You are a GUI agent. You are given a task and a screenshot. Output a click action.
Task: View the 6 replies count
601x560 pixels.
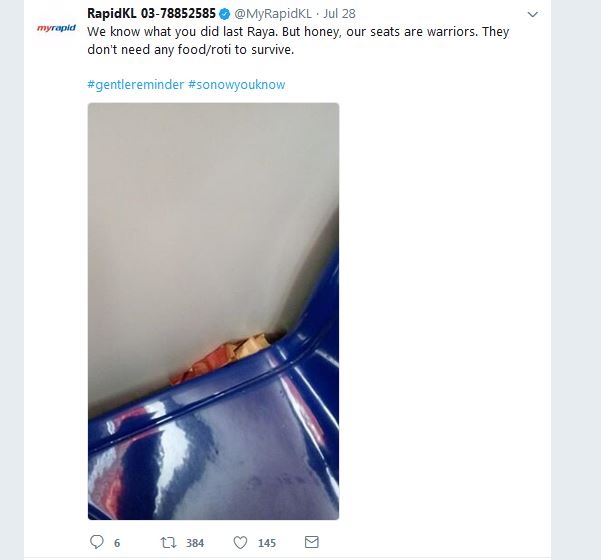[117, 543]
